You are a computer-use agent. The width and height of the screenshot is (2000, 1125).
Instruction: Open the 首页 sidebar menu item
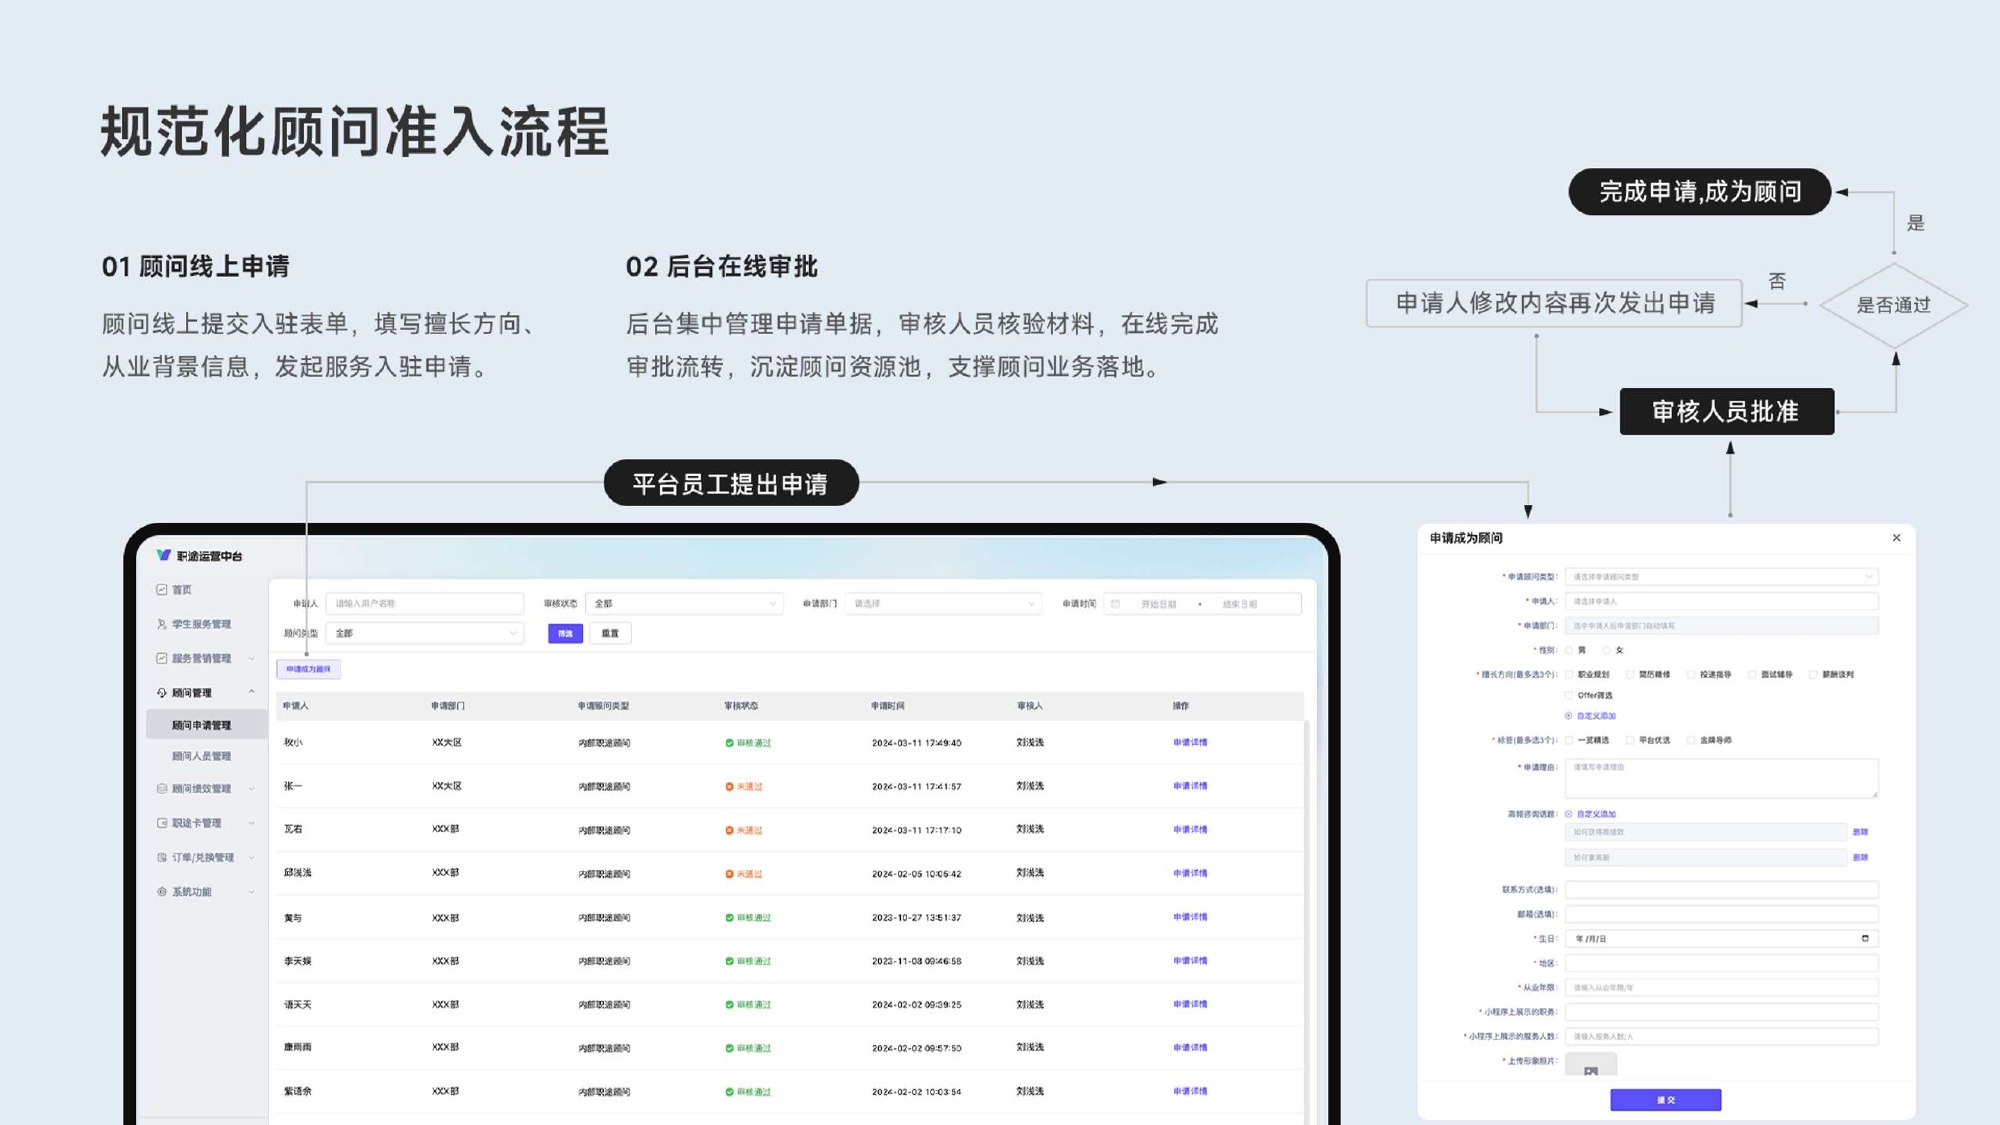coord(181,590)
